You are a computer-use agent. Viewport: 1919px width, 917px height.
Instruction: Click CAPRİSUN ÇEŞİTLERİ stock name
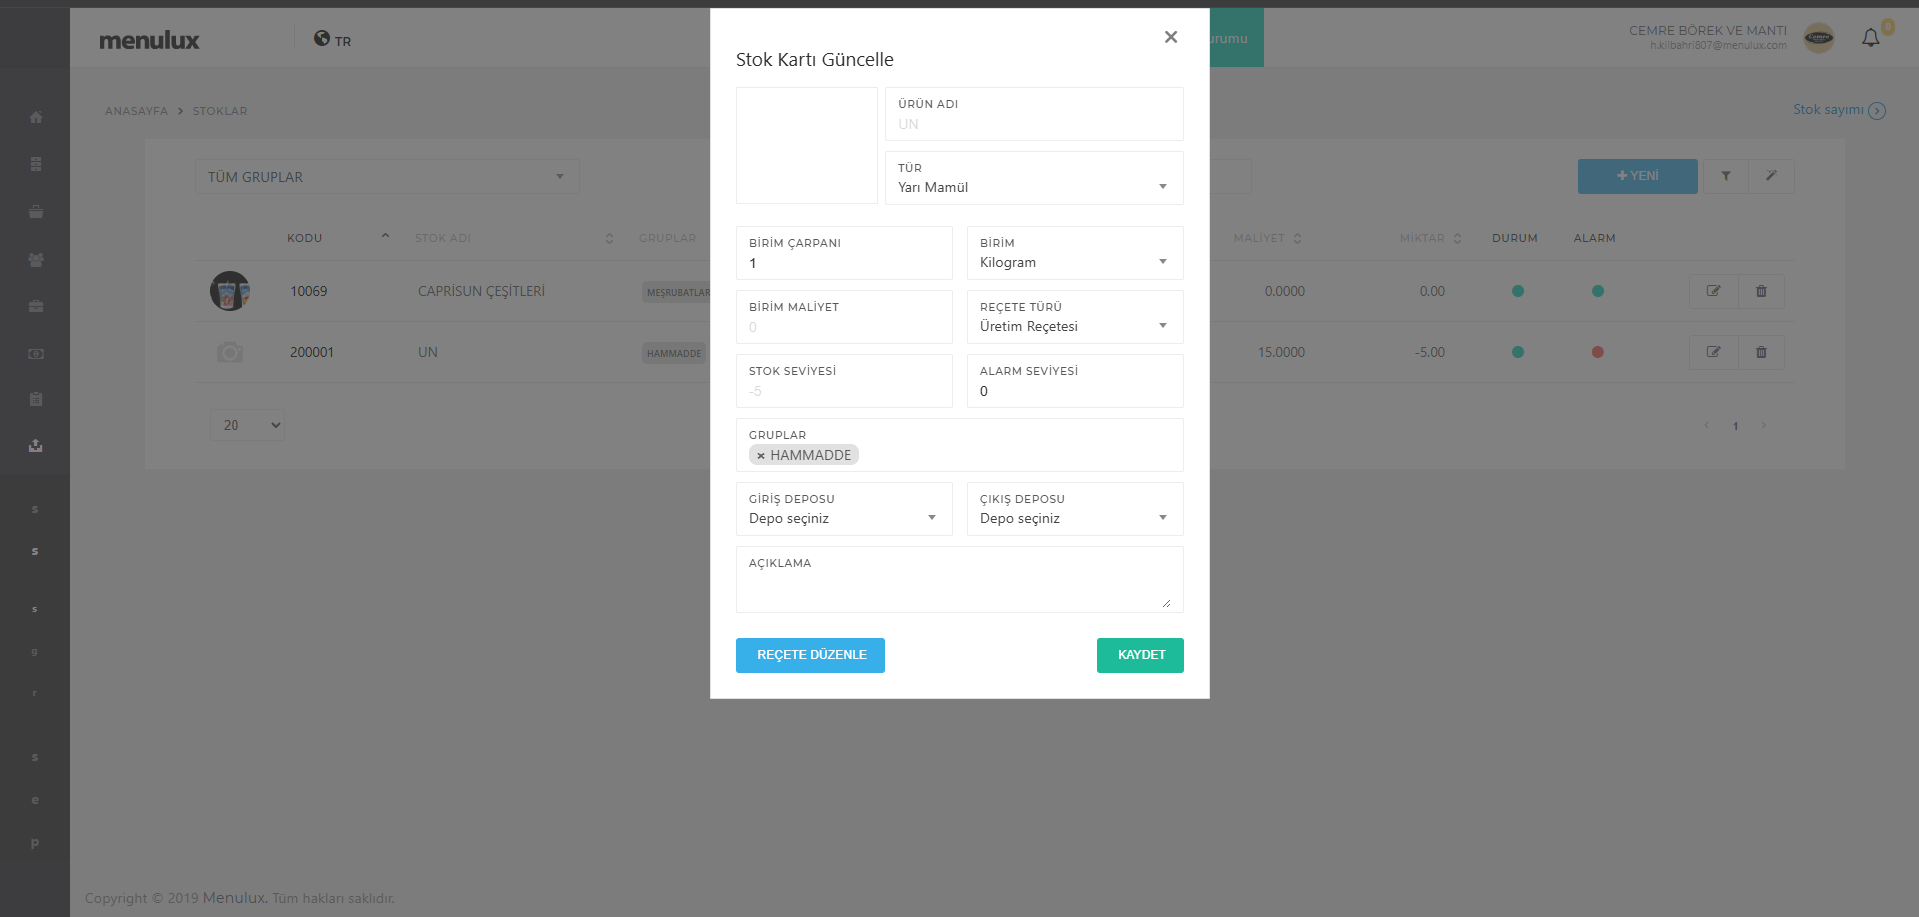(x=481, y=291)
